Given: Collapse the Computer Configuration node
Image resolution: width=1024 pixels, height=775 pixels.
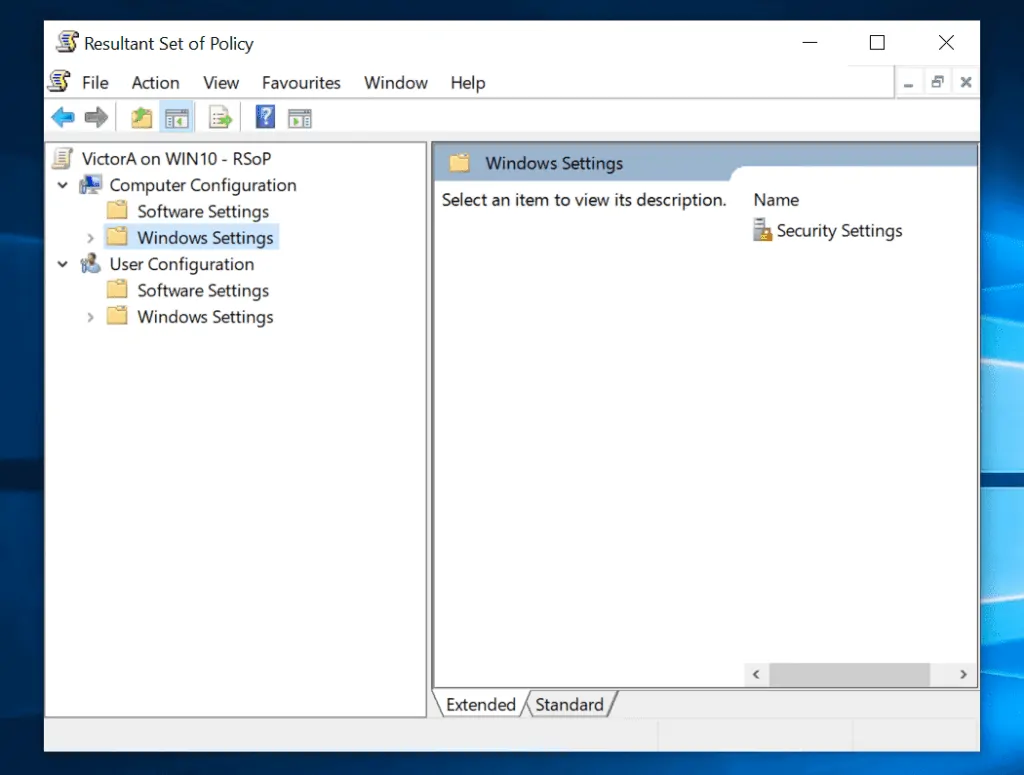Looking at the screenshot, I should click(63, 185).
